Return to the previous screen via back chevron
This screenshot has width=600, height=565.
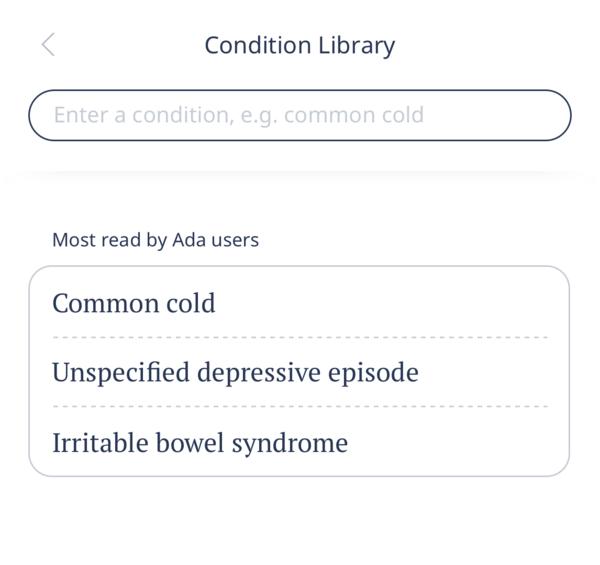[48, 45]
